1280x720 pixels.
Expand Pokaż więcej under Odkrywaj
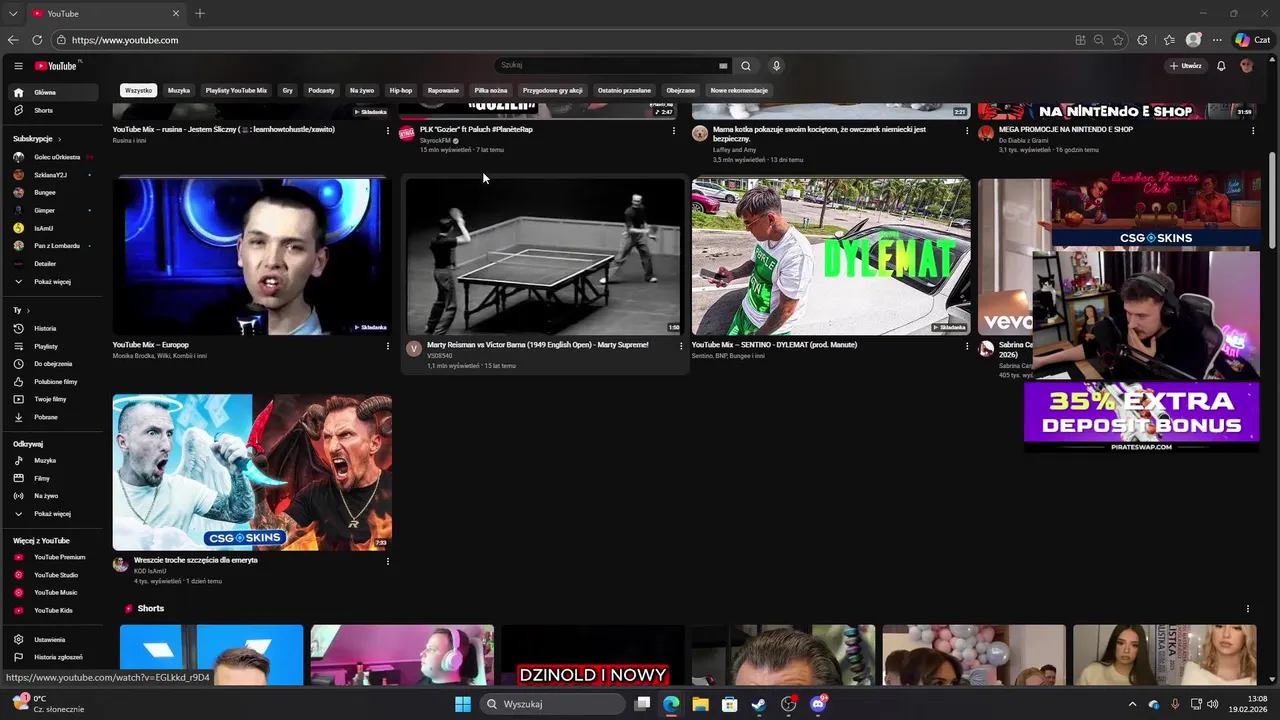[x=52, y=514]
